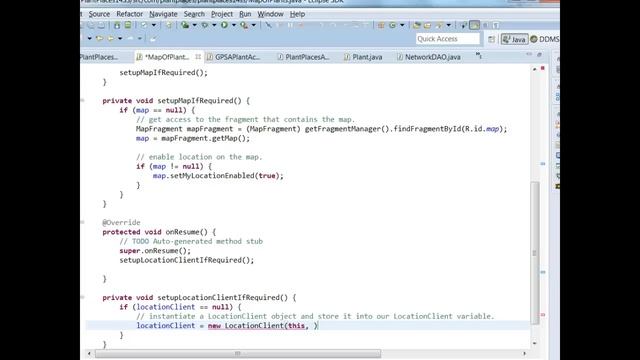This screenshot has height=360, width=640.
Task: Switch to the Java perspective
Action: click(x=514, y=39)
